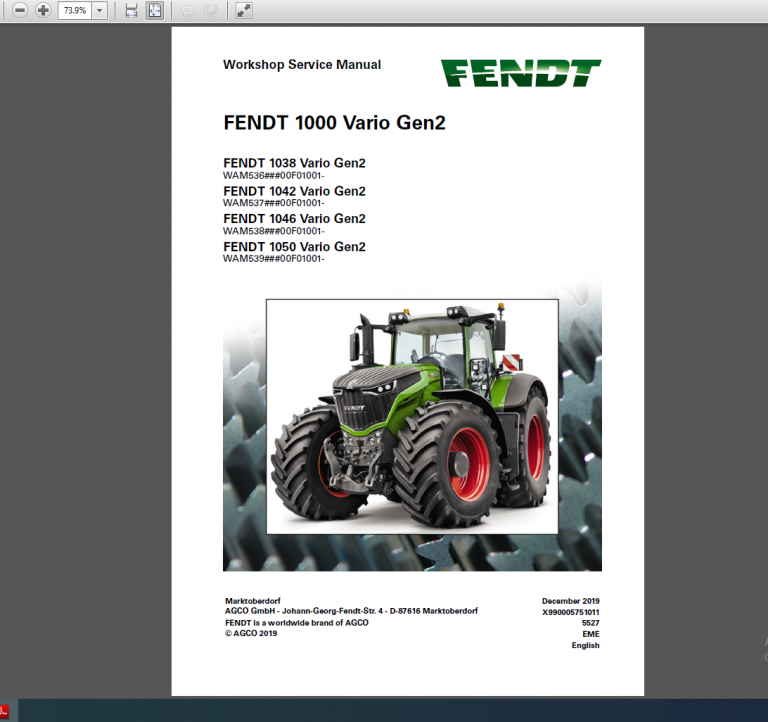
Task: Click the 'FENDT 1000 Vario Gen2' title
Action: click(335, 122)
